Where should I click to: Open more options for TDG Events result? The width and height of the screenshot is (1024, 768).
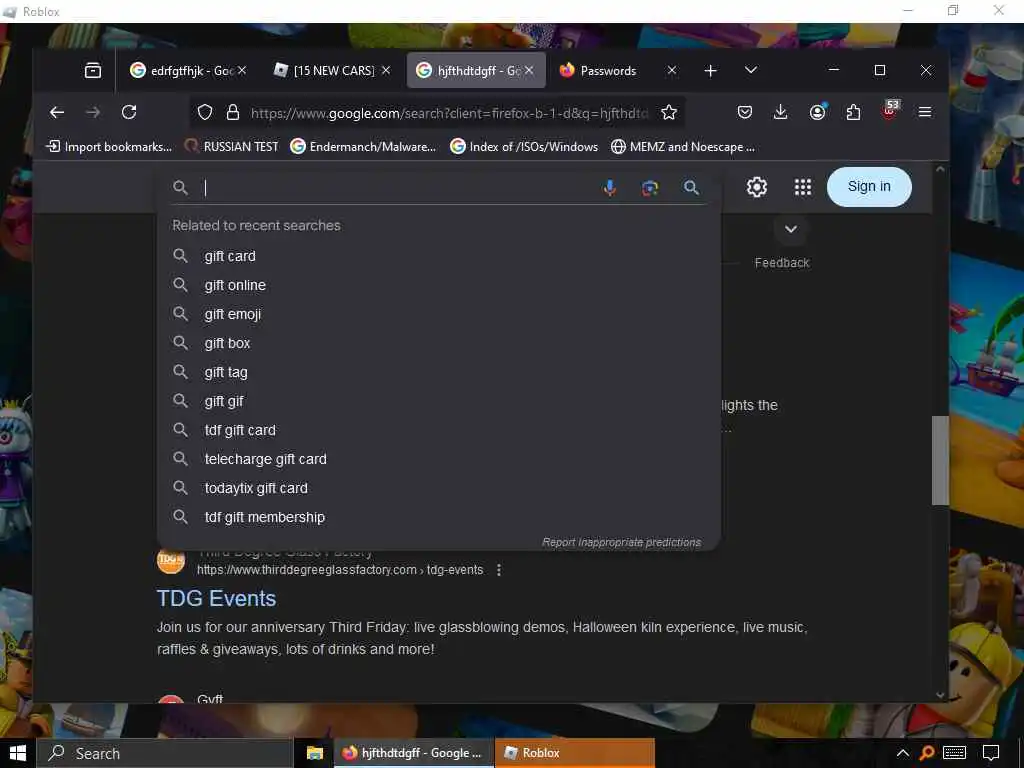point(499,570)
